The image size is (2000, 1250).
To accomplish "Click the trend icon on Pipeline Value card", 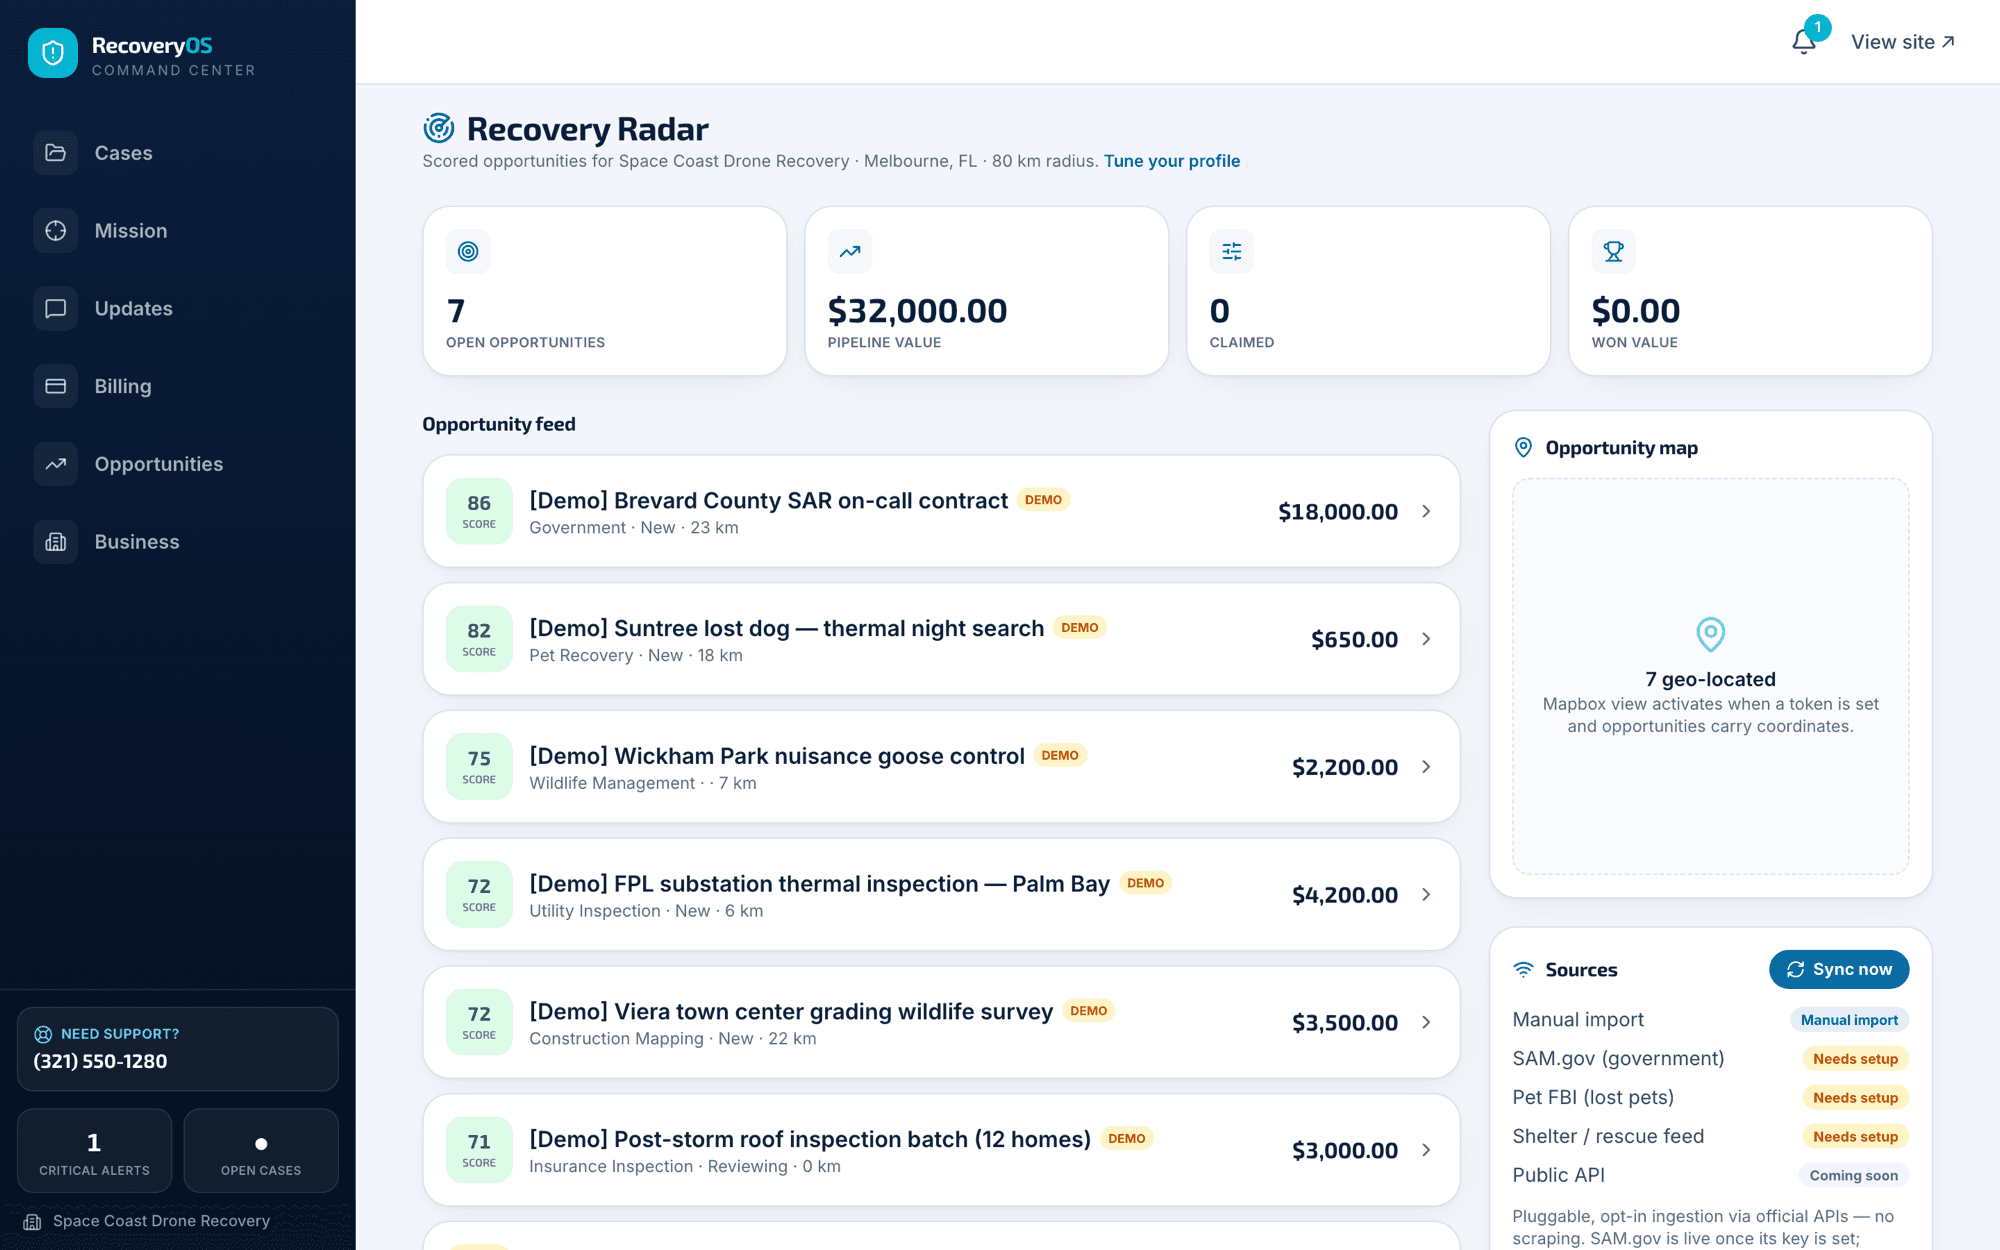I will (x=850, y=252).
